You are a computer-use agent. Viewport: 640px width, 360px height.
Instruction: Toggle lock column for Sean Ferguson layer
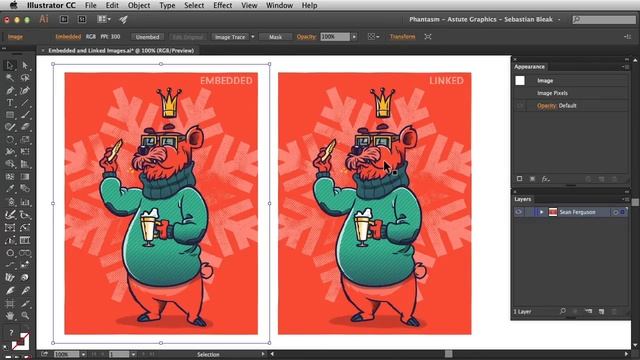(x=529, y=212)
